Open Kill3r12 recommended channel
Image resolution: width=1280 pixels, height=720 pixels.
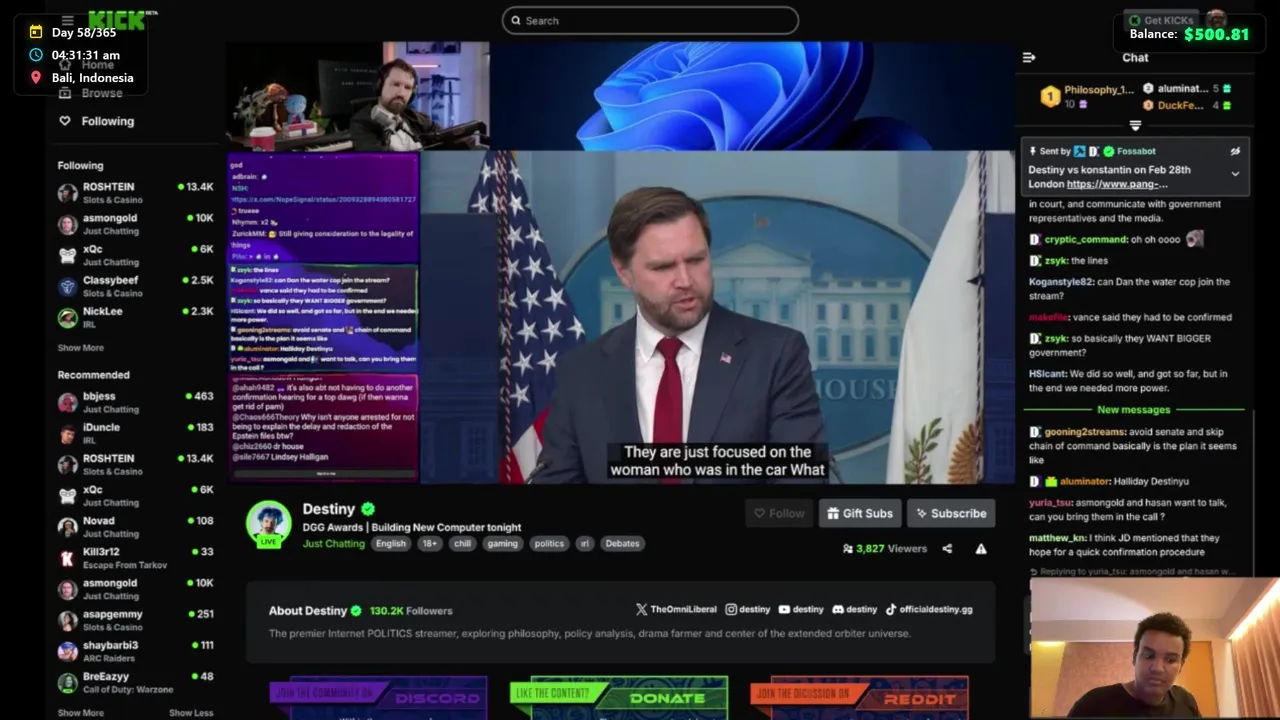click(135, 558)
